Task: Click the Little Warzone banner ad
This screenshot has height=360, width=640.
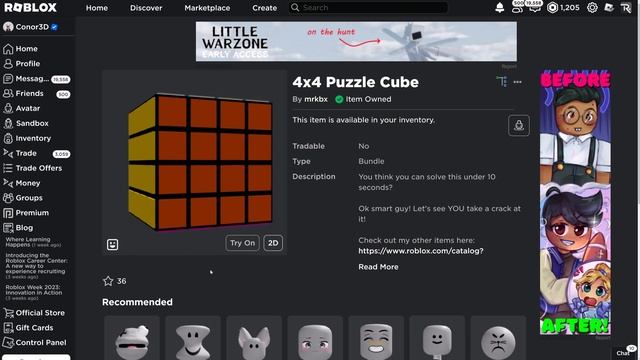Action: (356, 41)
